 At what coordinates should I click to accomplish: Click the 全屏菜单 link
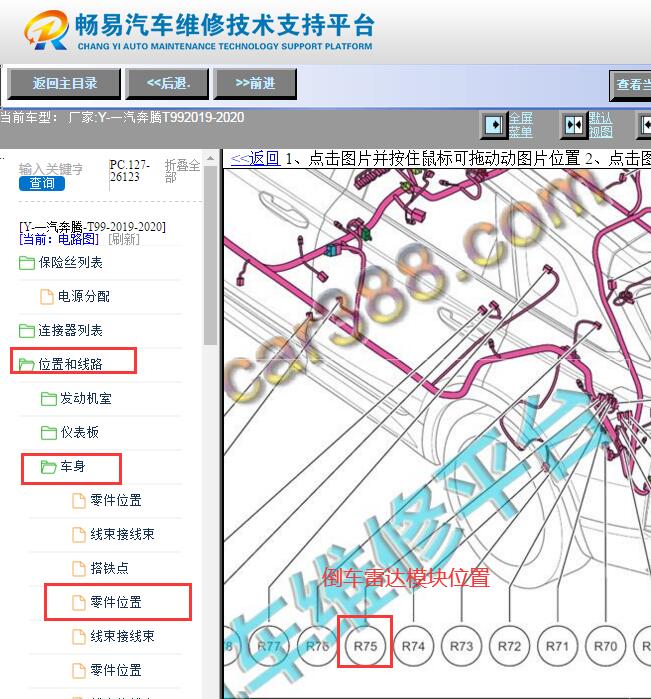pyautogui.click(x=521, y=125)
